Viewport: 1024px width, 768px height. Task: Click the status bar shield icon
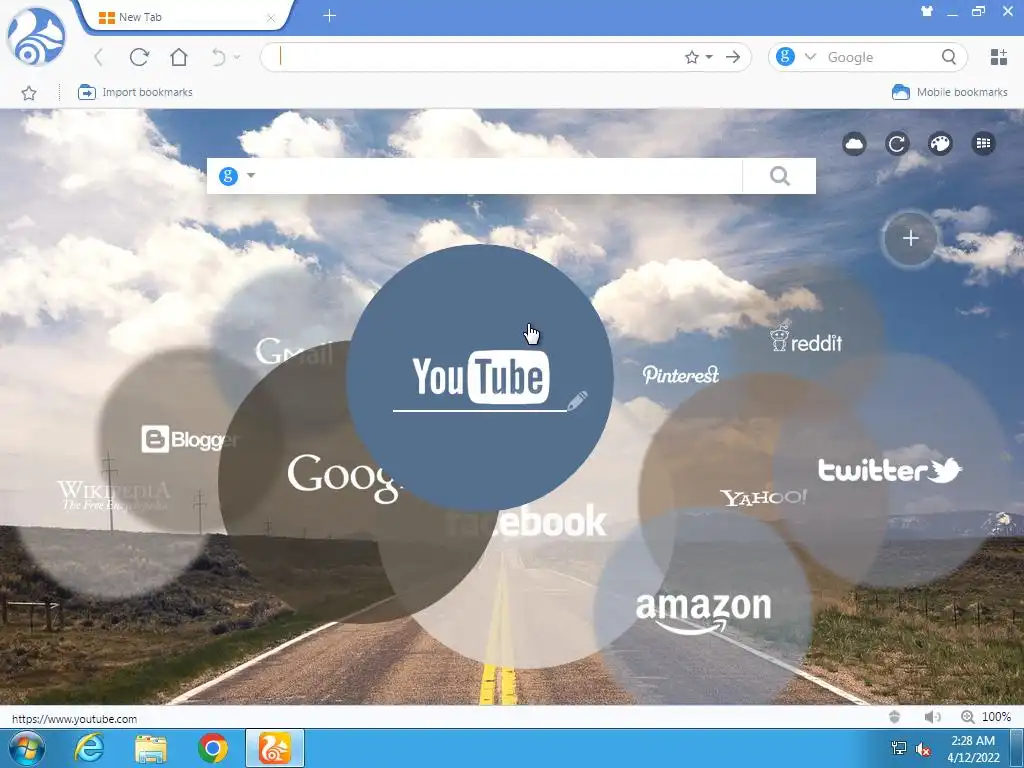point(895,717)
